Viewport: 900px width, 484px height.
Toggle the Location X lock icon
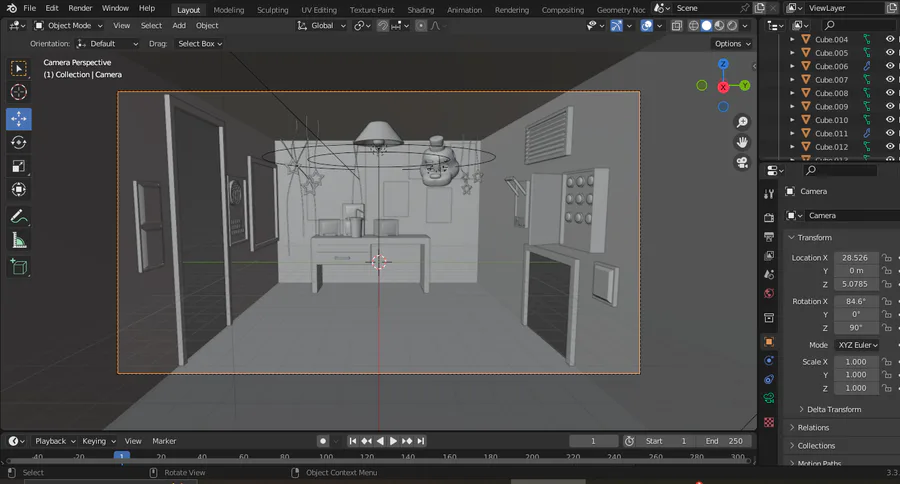[887, 258]
